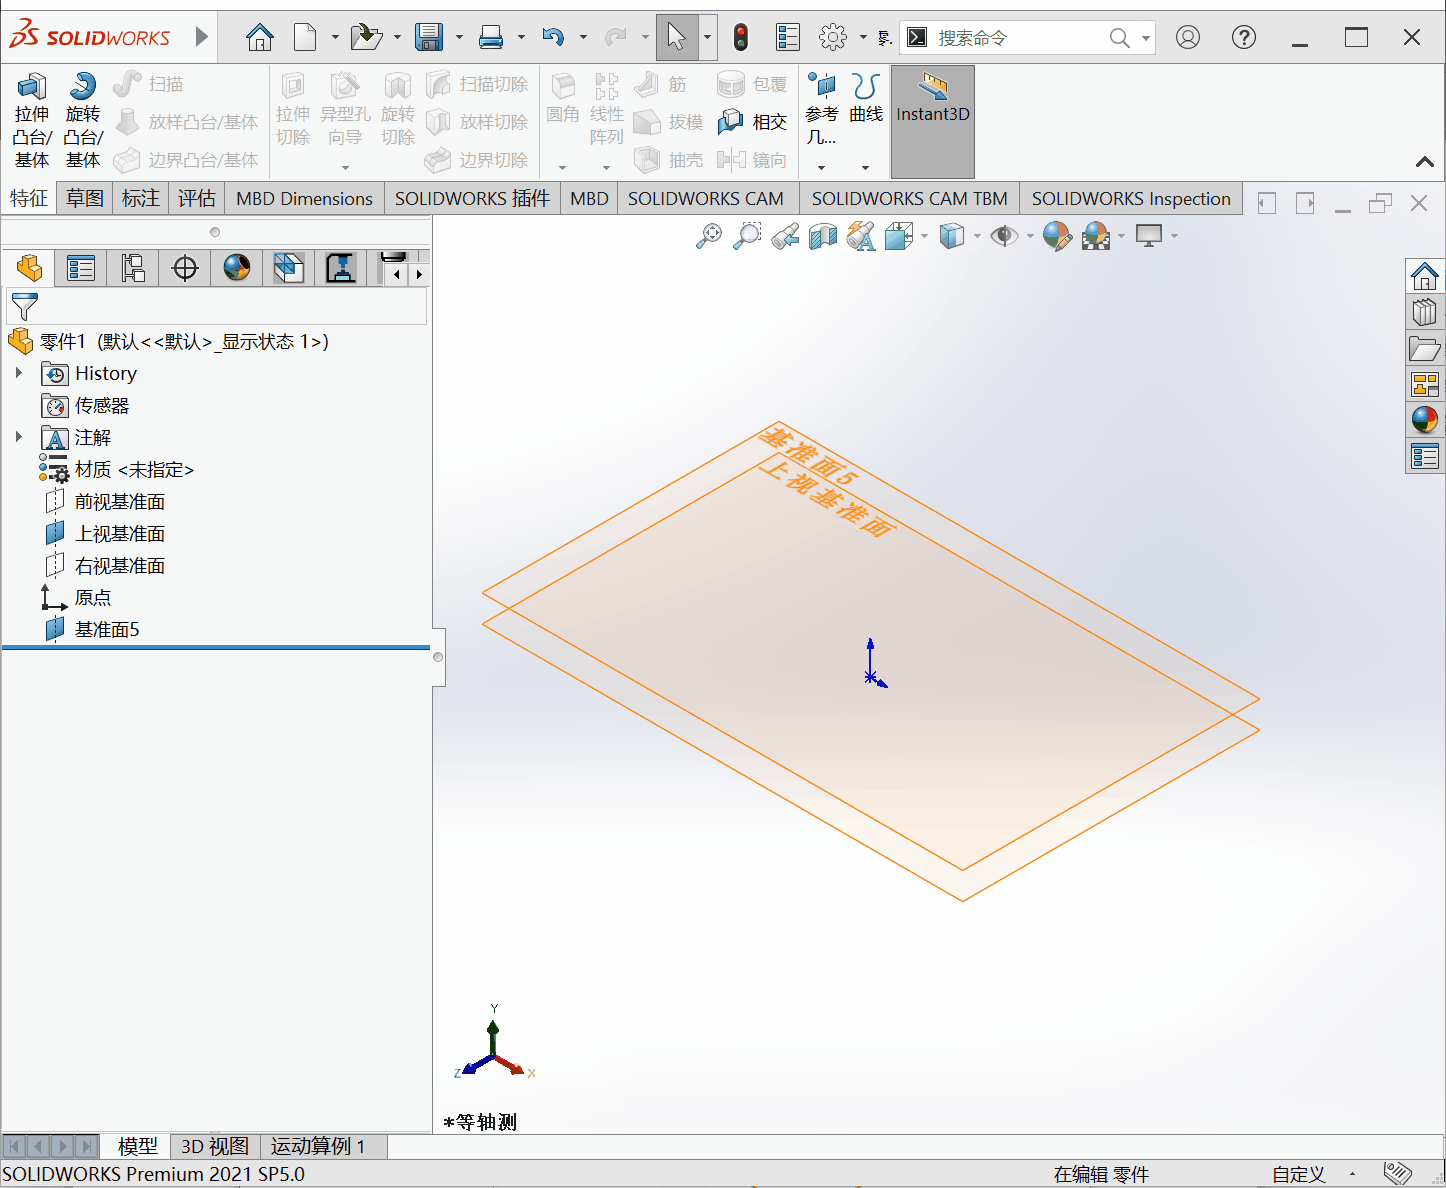Screen dimensions: 1446x1188
Task: Open file properties list icon
Action: [x=788, y=38]
